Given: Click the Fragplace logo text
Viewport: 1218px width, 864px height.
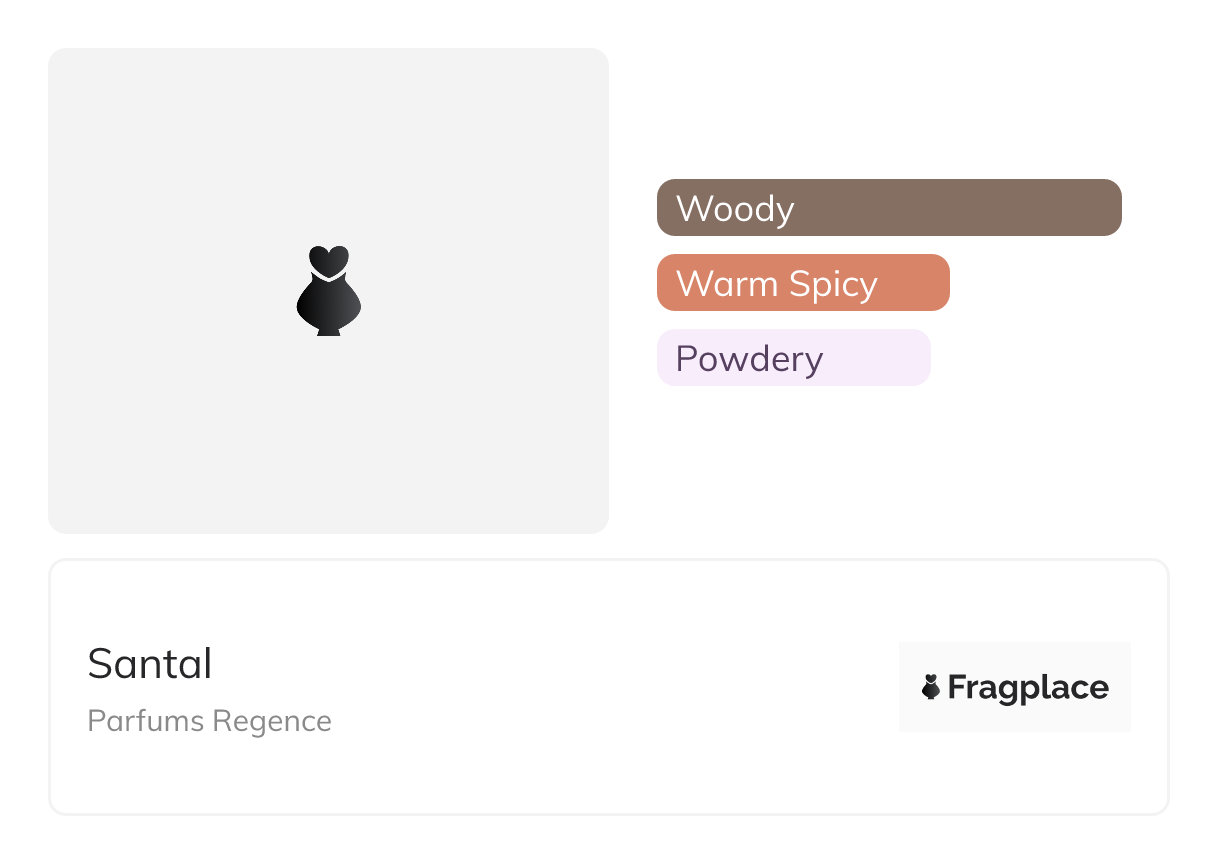Looking at the screenshot, I should pyautogui.click(x=1028, y=688).
